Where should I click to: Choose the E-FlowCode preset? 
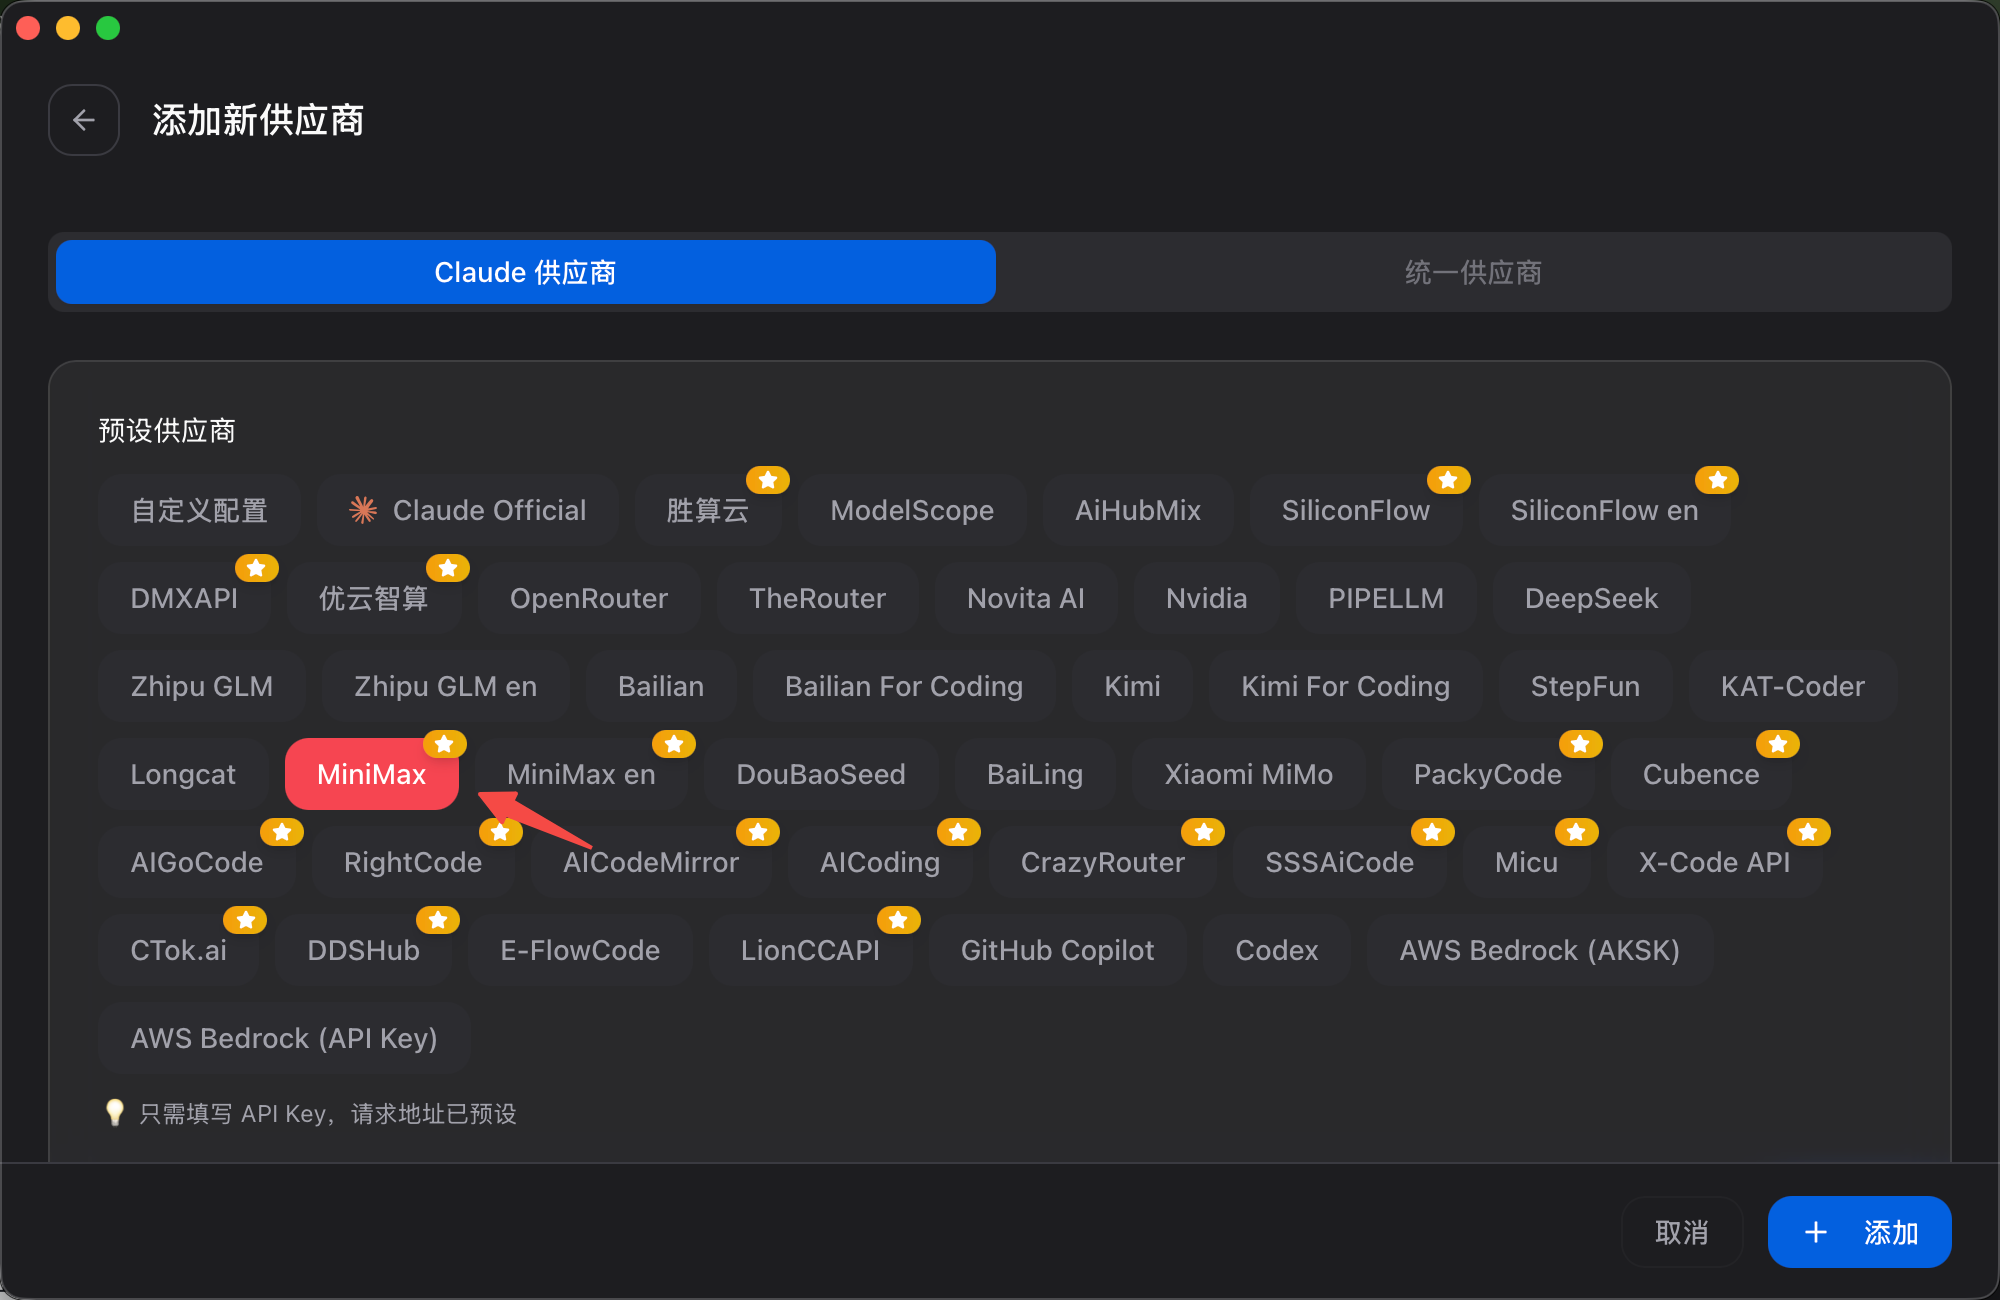[580, 950]
